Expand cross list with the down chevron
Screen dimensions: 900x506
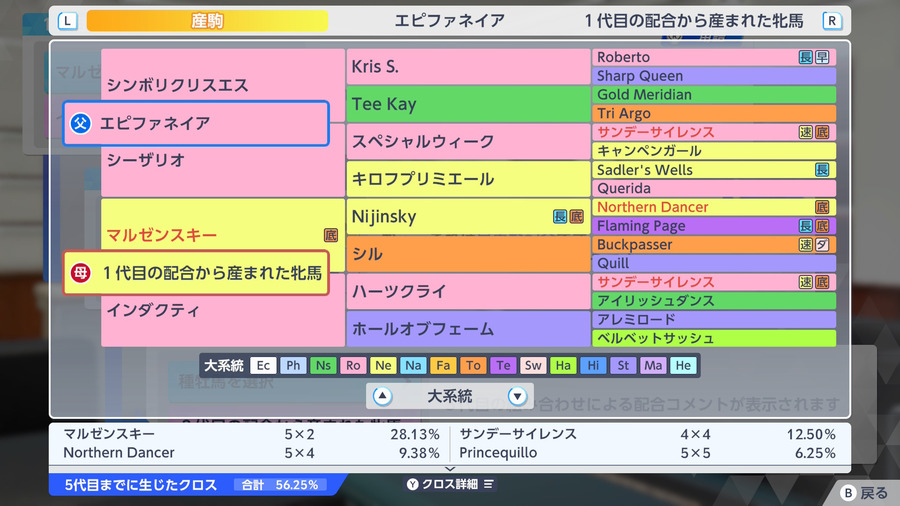point(450,469)
